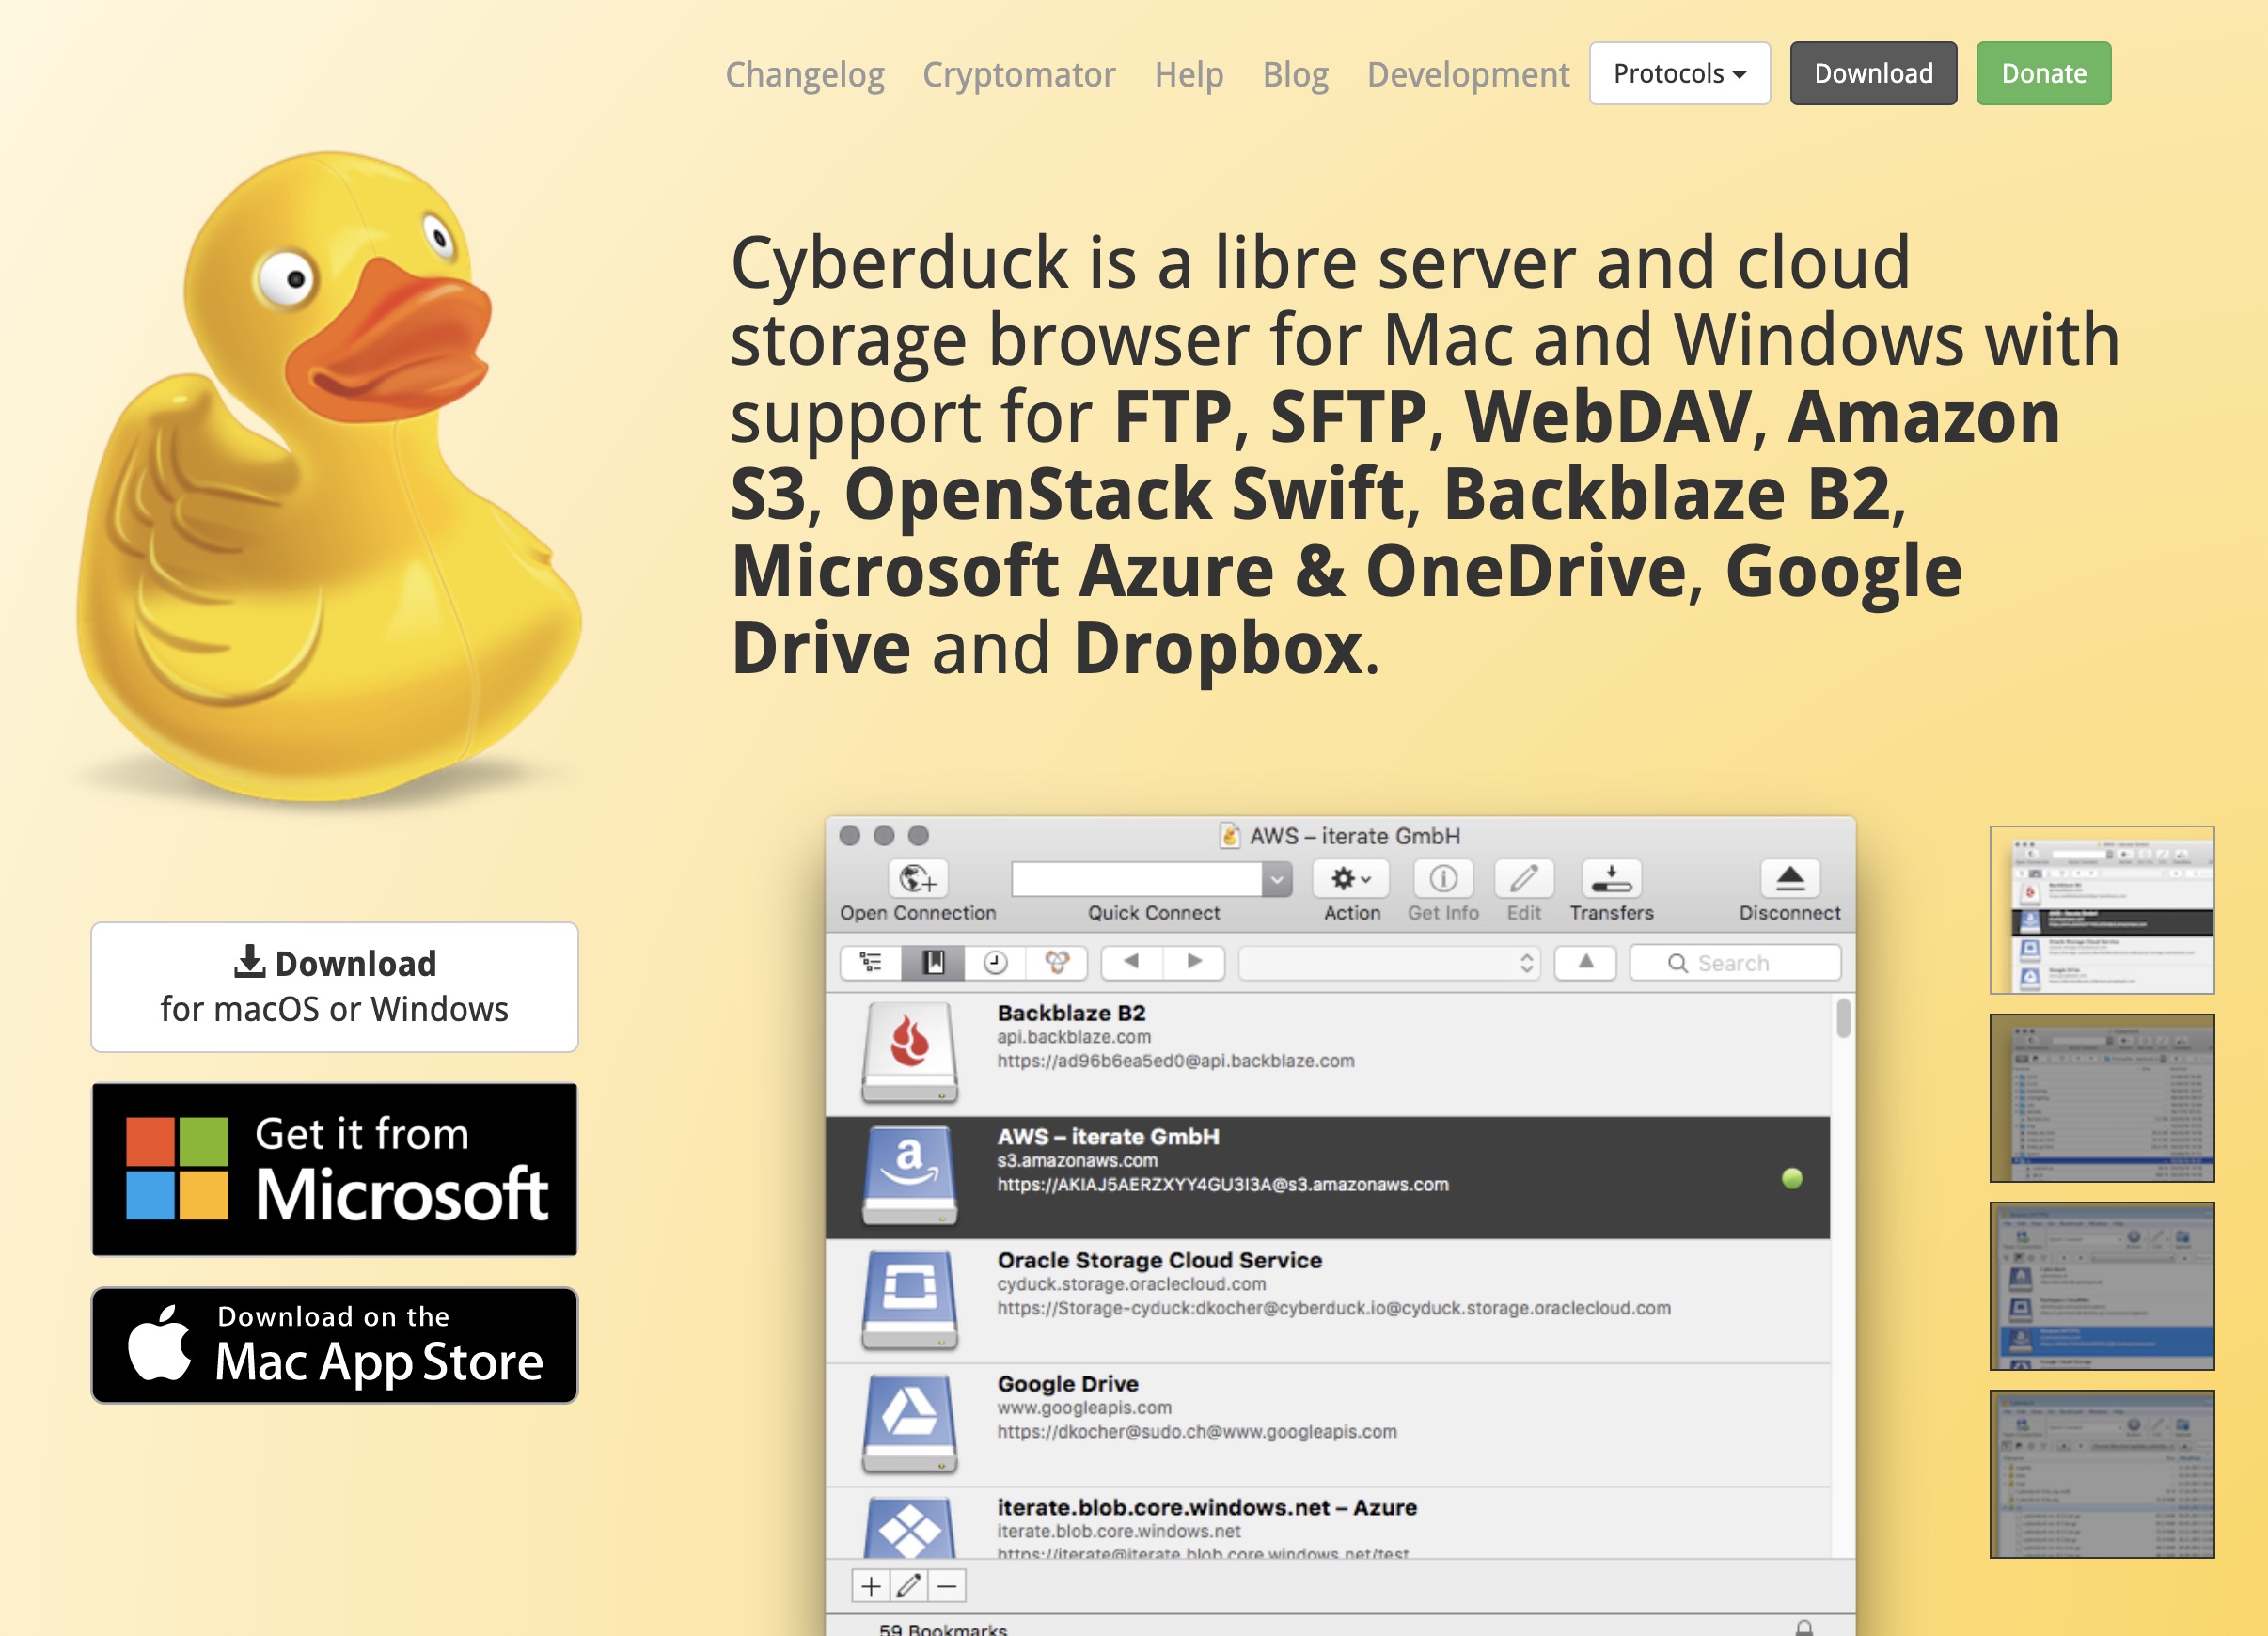Click the toggle list view icon
Screen dimensions: 2268x1636
[880, 960]
